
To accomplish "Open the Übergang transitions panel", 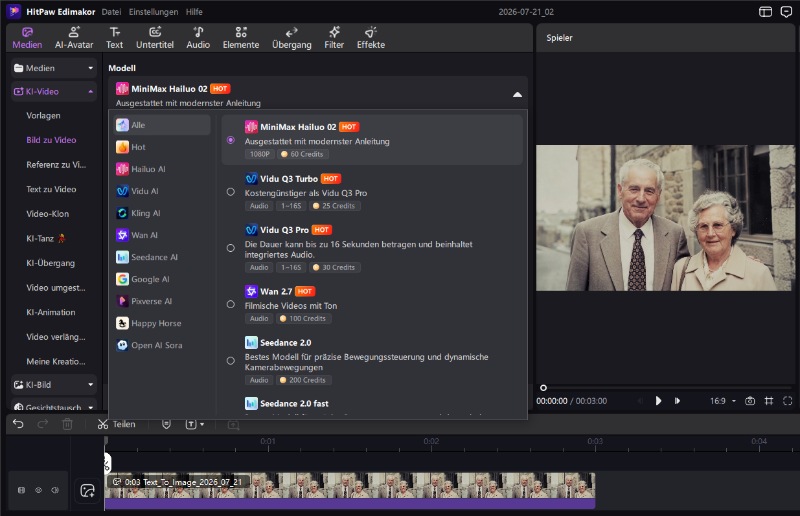I will coord(291,38).
